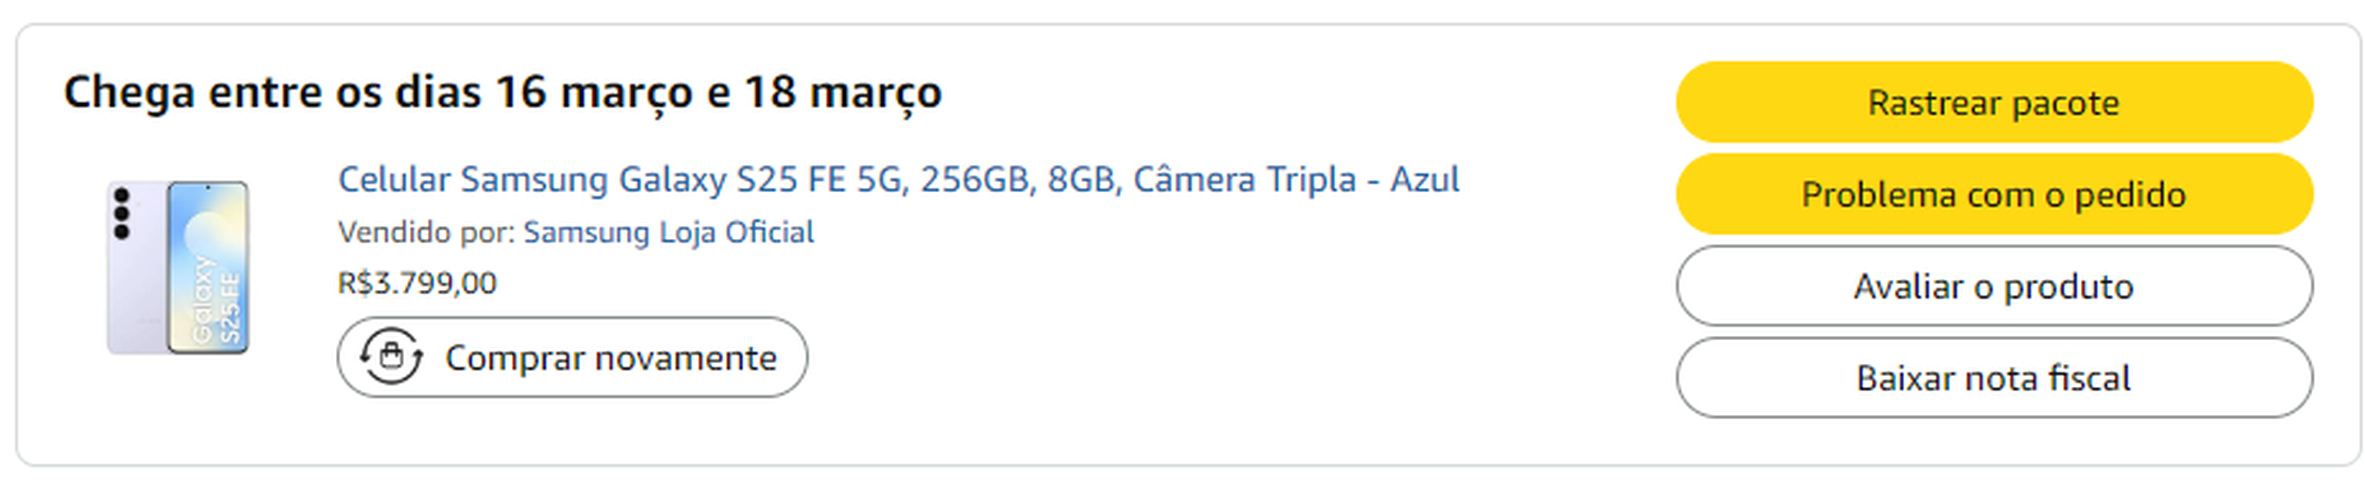Click the Vendido por label
Viewport: 2365px width, 500px height.
427,232
